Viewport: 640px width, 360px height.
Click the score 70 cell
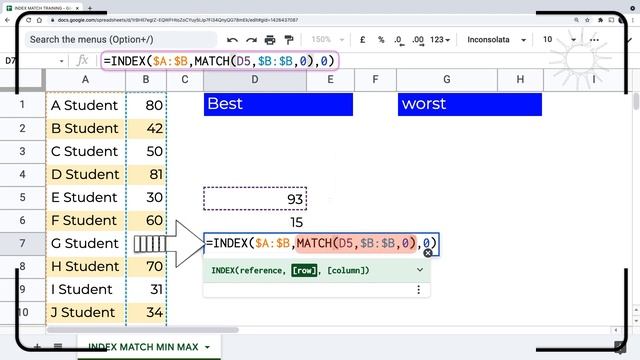146,266
